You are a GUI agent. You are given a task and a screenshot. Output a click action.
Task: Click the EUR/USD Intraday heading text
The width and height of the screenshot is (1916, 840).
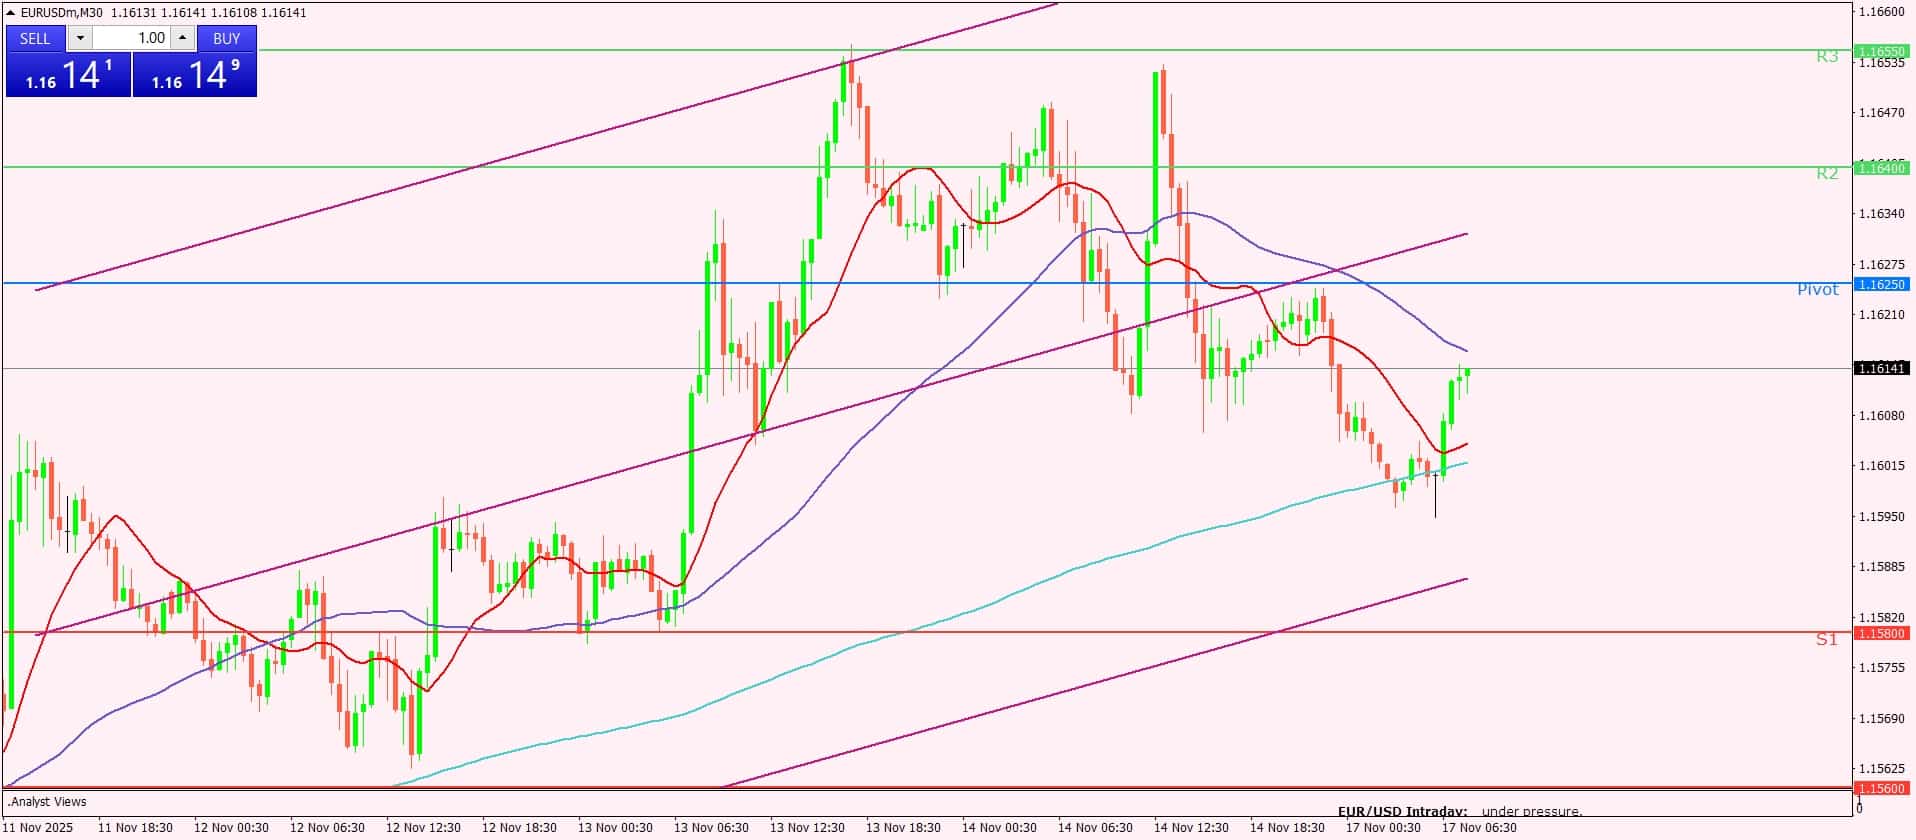[1403, 812]
